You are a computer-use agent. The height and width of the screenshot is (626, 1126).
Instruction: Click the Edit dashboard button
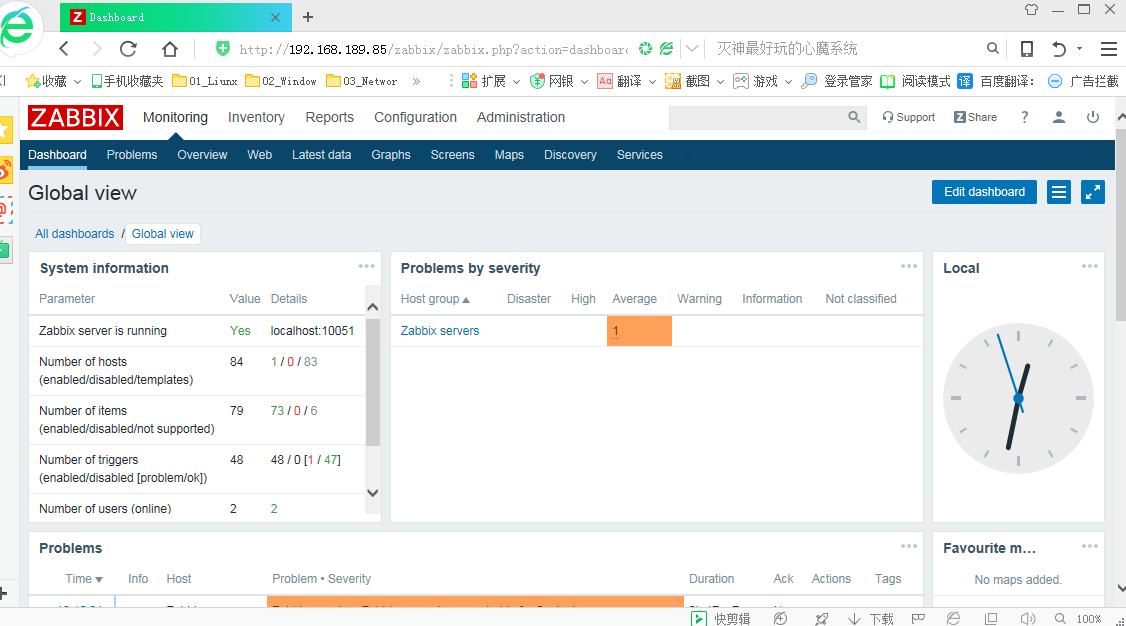click(x=984, y=192)
